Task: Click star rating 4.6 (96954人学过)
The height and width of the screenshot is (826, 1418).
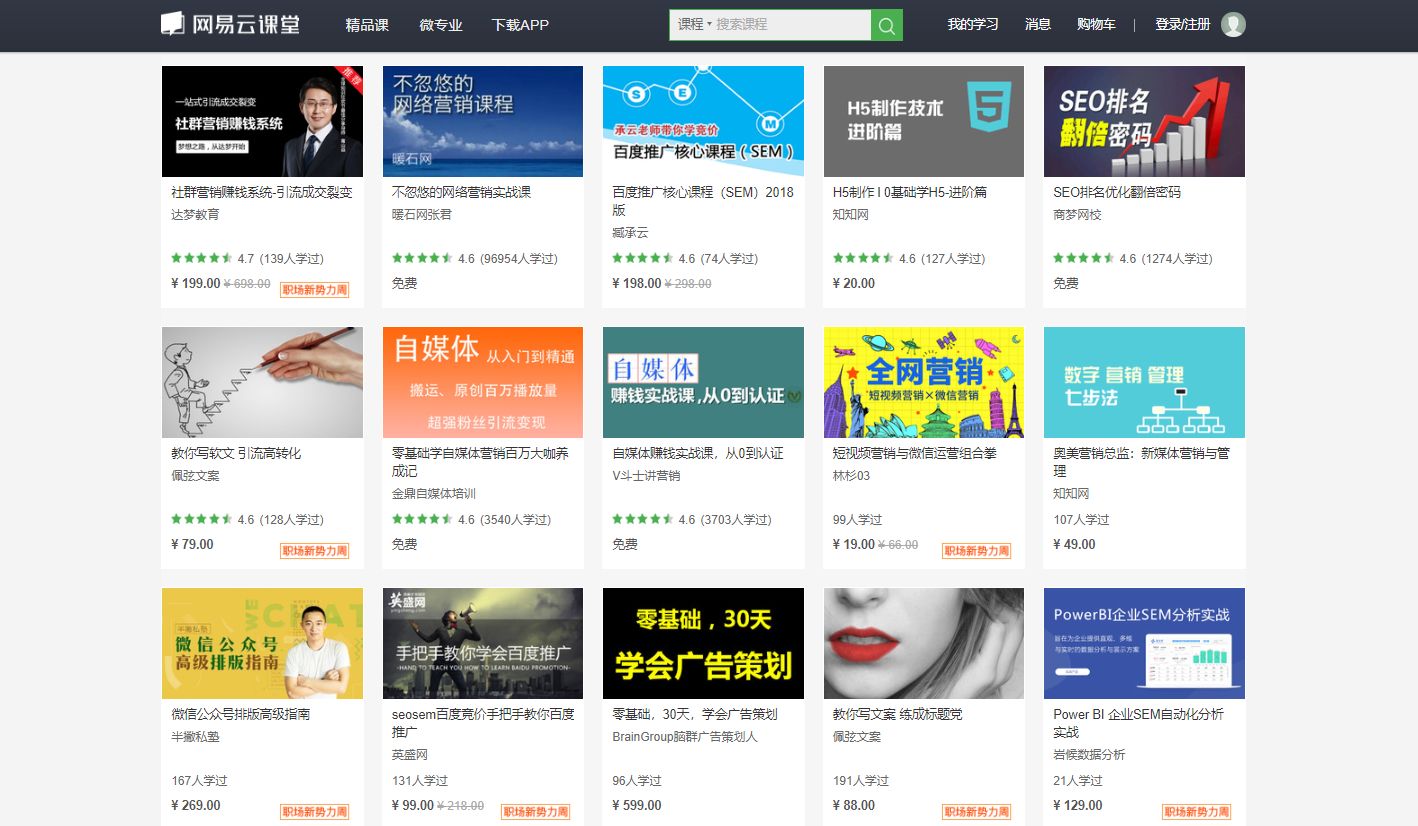Action: (x=475, y=259)
